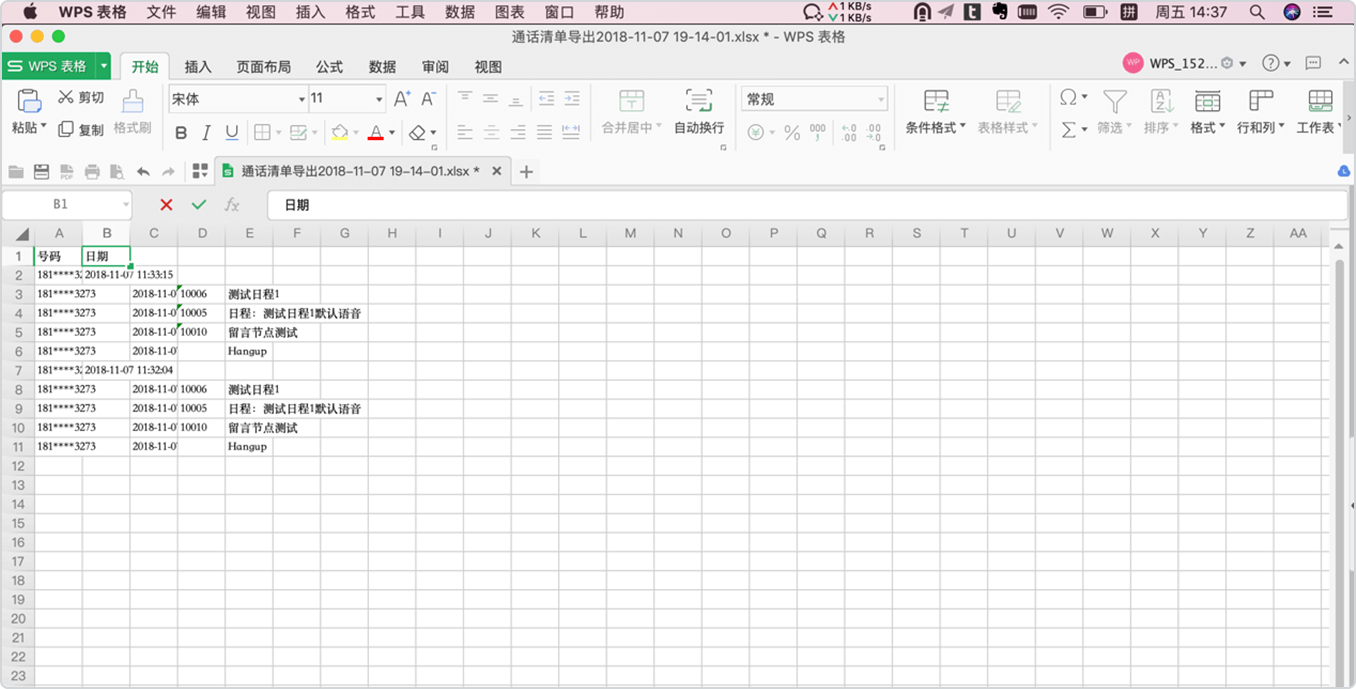Toggle underline formatting
Screen dimensions: 1356x689
pos(232,133)
